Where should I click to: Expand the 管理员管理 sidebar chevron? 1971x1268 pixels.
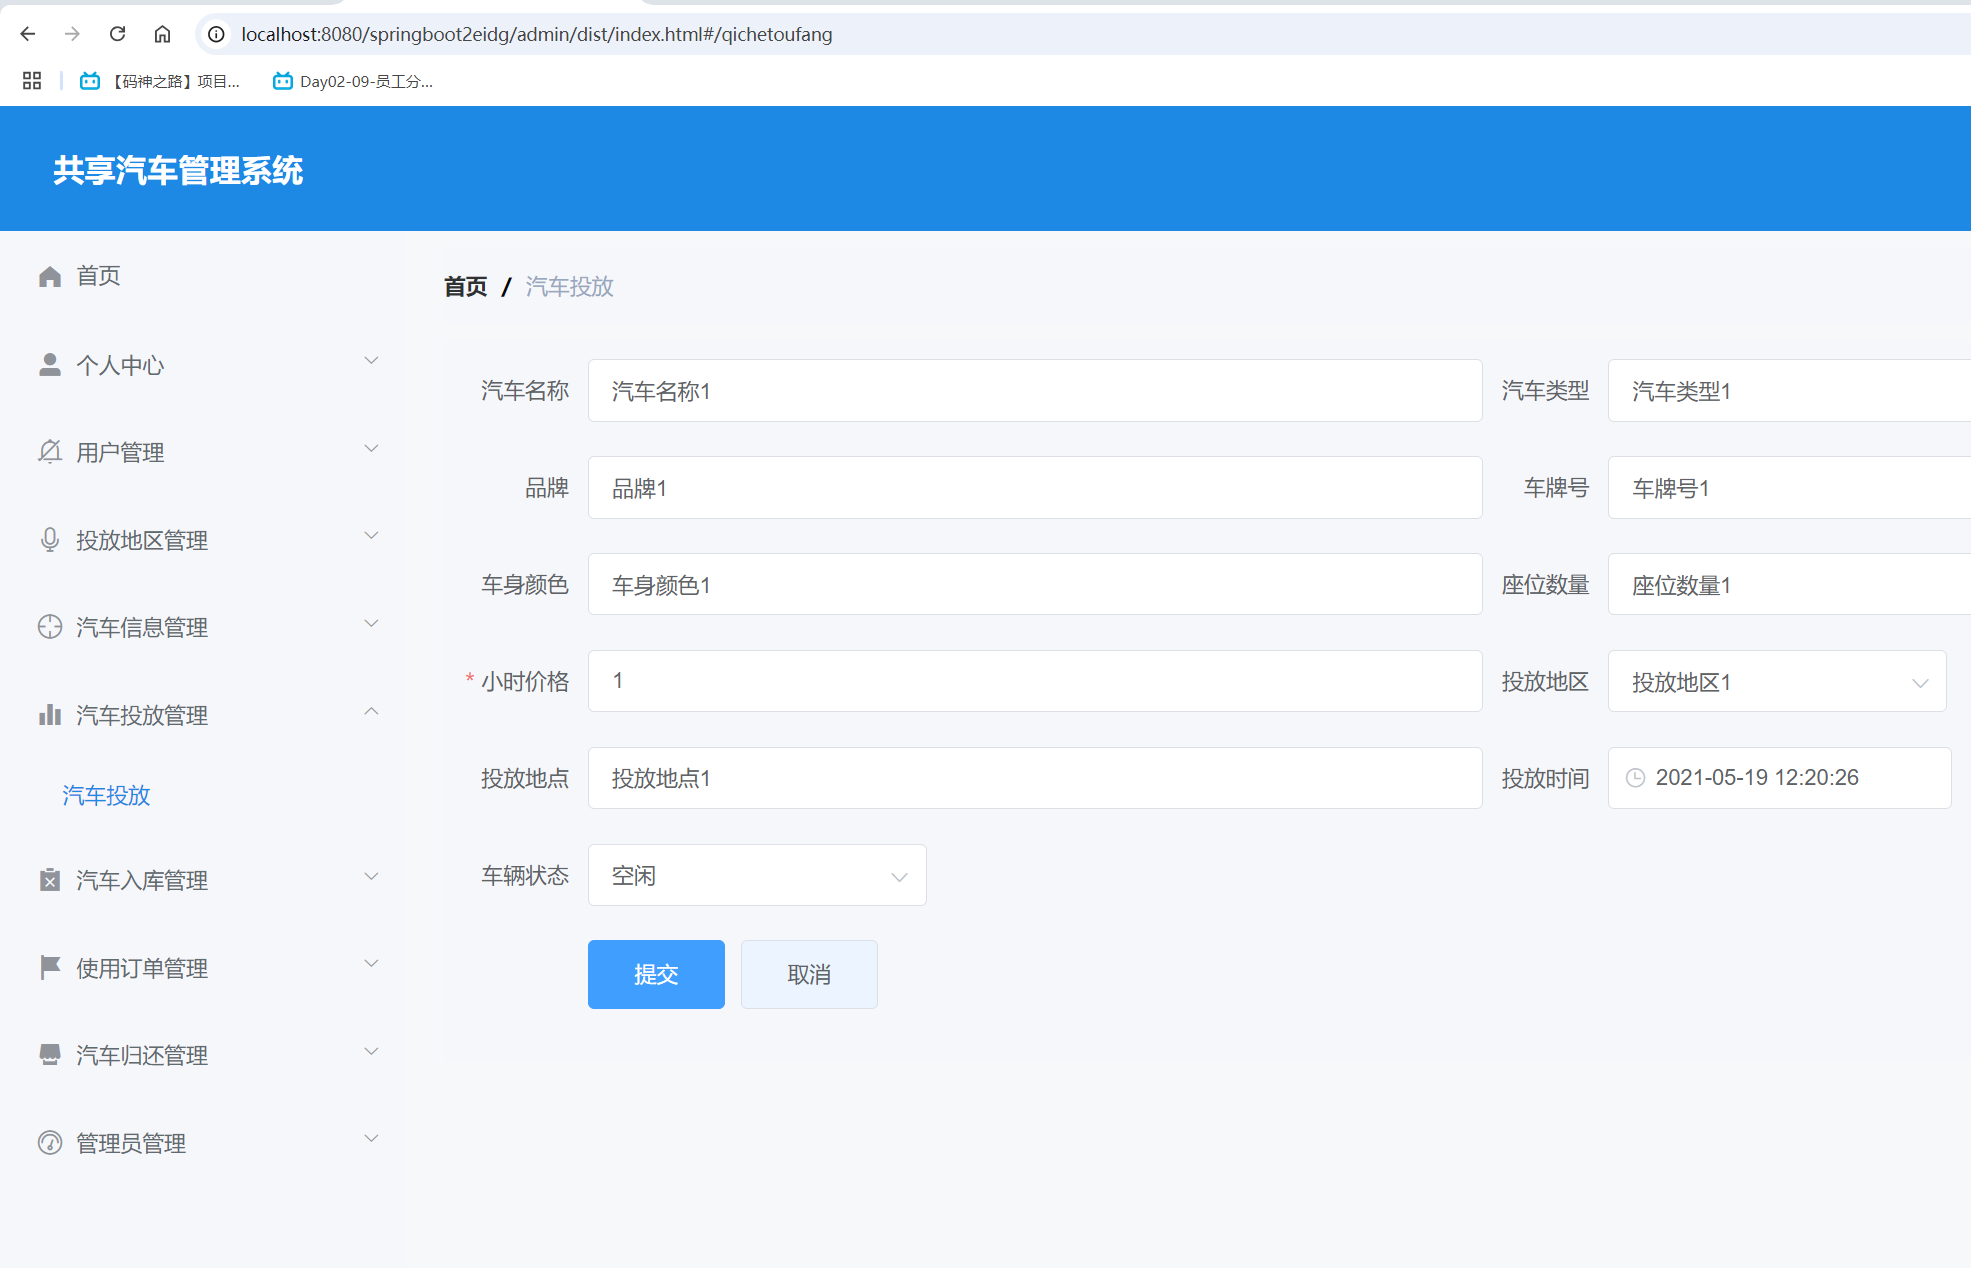371,1139
